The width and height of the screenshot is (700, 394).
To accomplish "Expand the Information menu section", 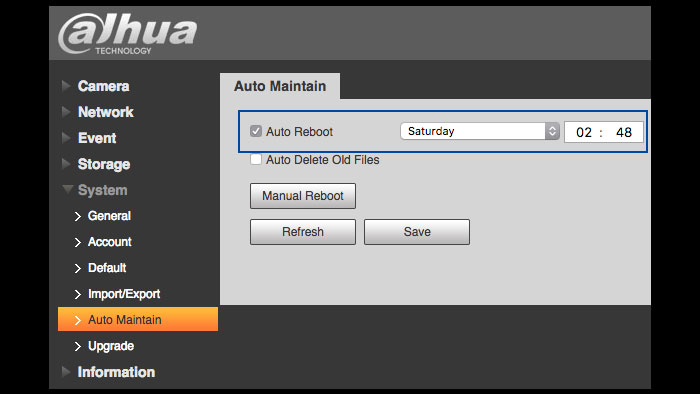I will tap(116, 372).
